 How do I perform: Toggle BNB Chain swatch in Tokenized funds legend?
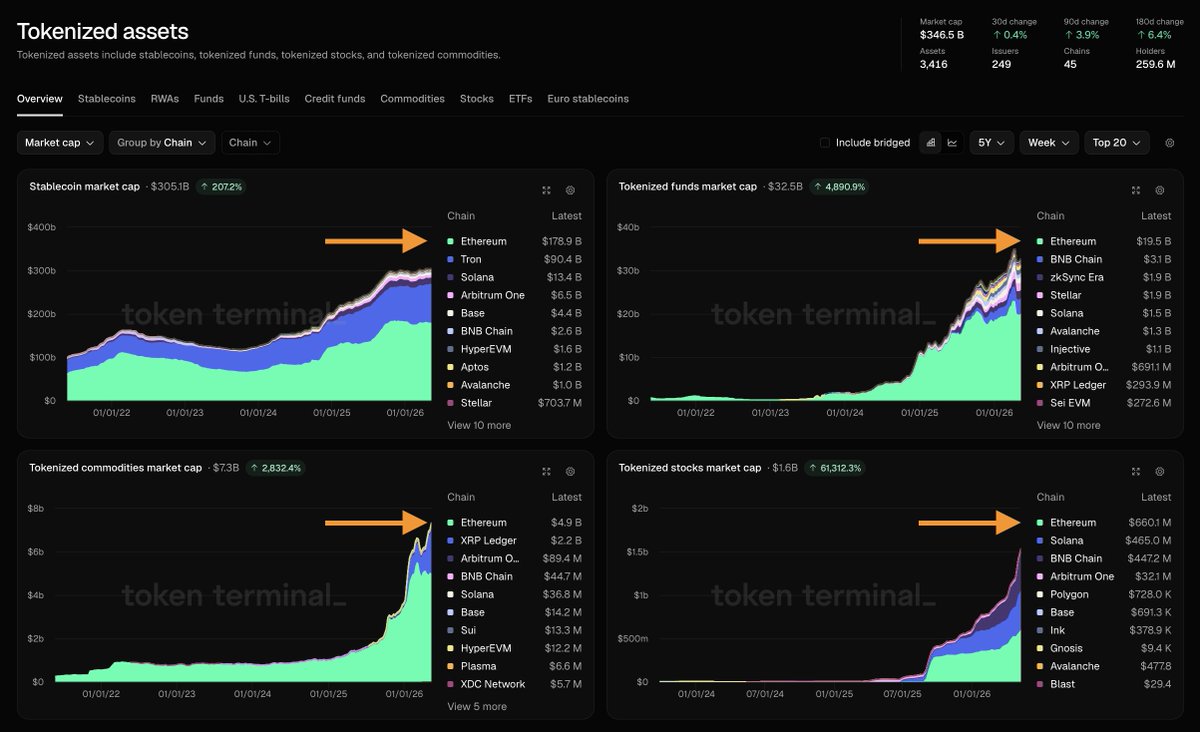[x=1041, y=259]
